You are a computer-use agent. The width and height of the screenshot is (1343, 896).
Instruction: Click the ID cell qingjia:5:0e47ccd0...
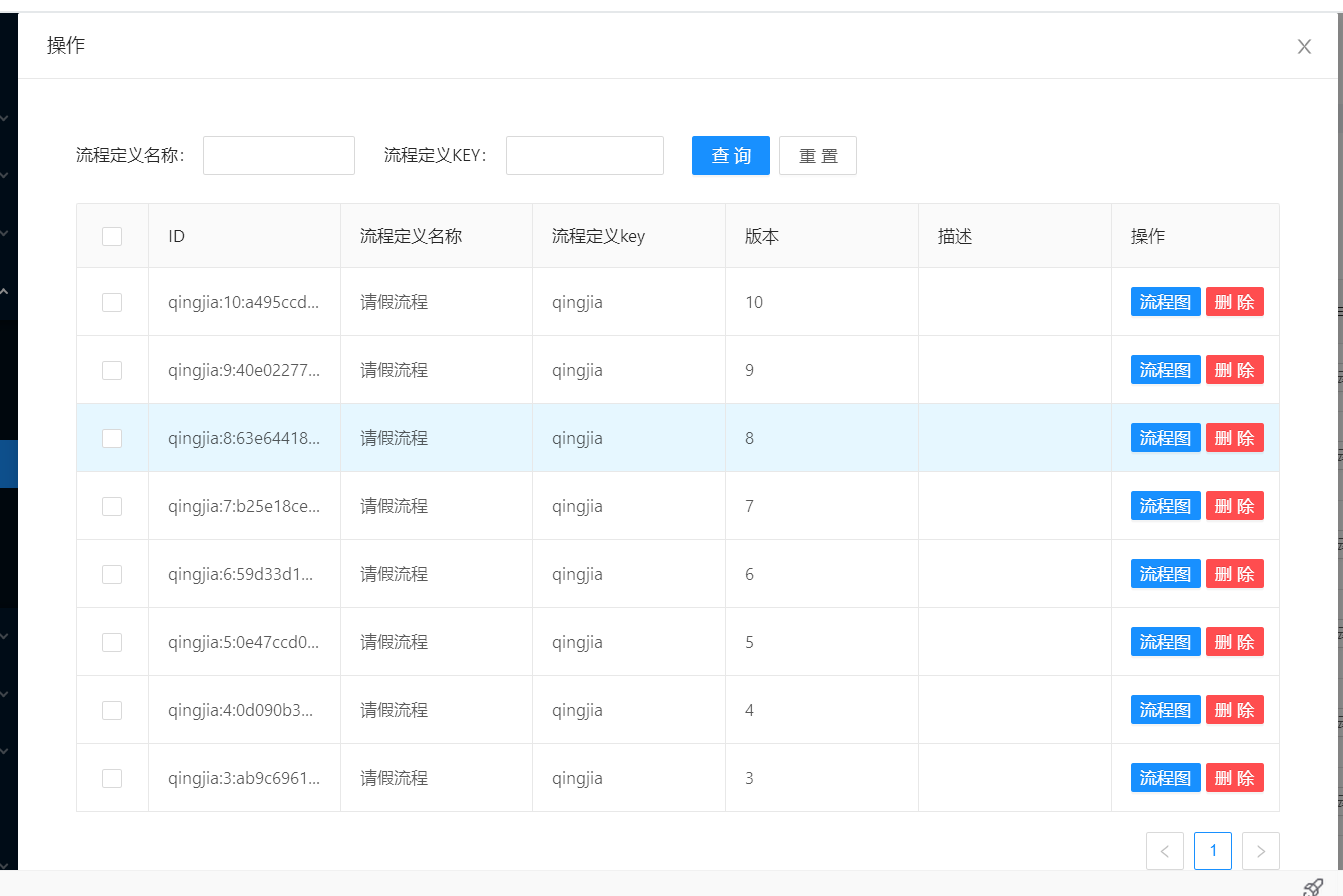pos(244,642)
